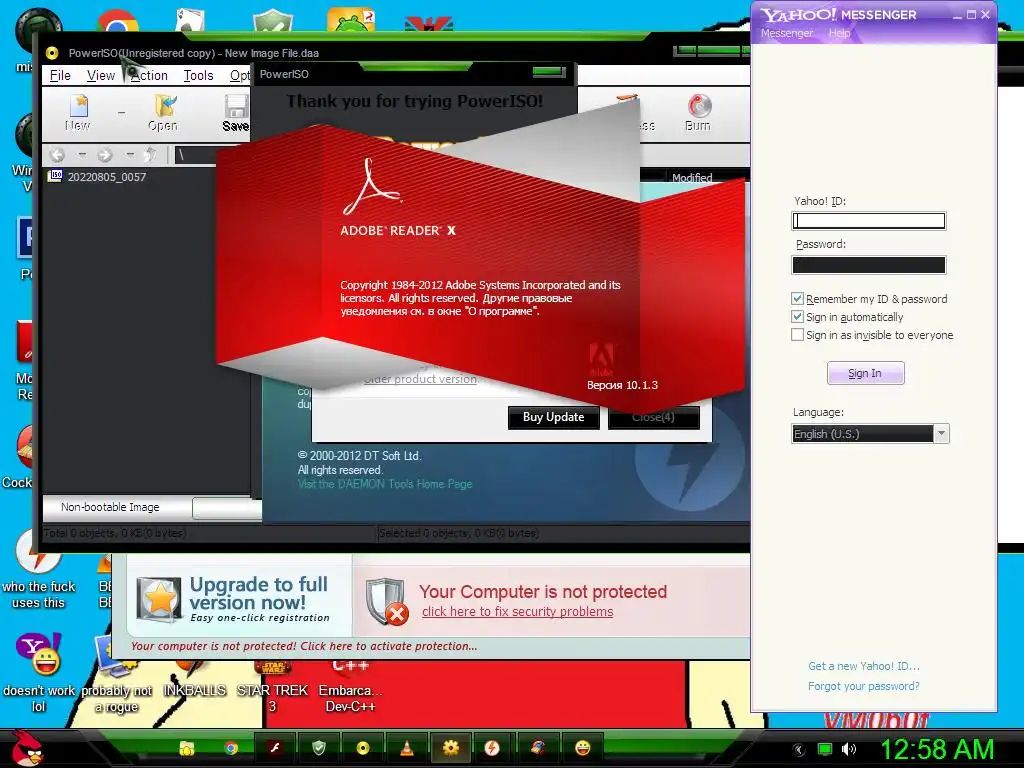1024x768 pixels.
Task: Uncheck Sign in automatically
Action: click(797, 317)
